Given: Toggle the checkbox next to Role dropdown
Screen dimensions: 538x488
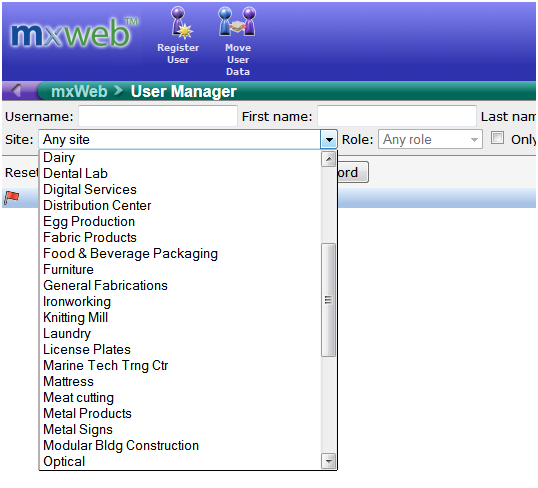Looking at the screenshot, I should tap(497, 138).
